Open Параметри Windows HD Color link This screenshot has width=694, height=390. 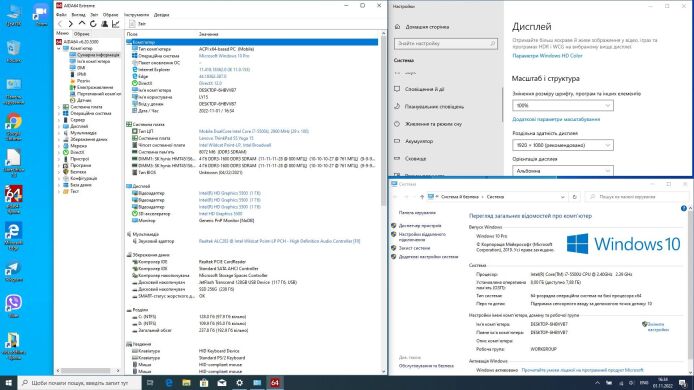pos(547,56)
